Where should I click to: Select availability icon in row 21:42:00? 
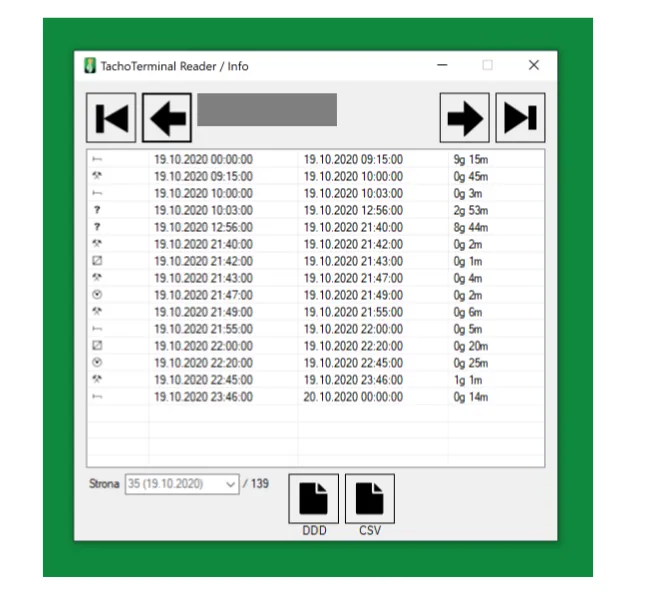[97, 261]
